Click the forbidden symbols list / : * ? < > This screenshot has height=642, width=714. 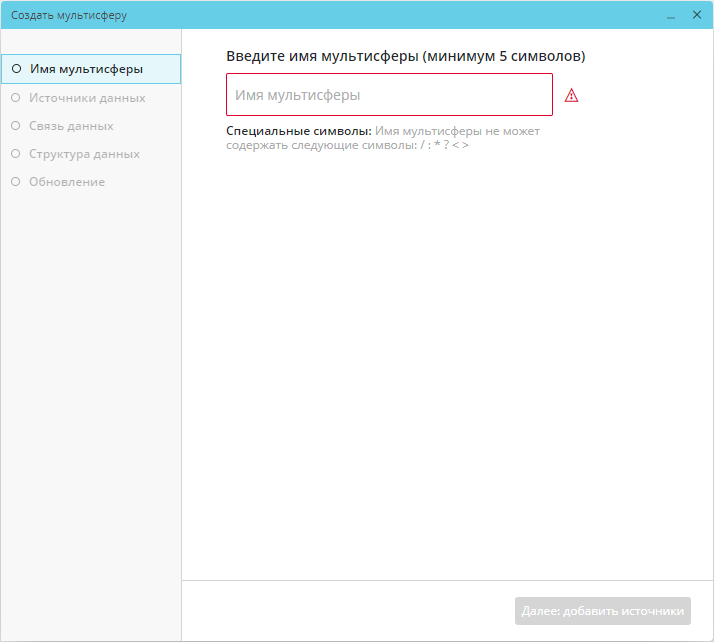coord(444,145)
